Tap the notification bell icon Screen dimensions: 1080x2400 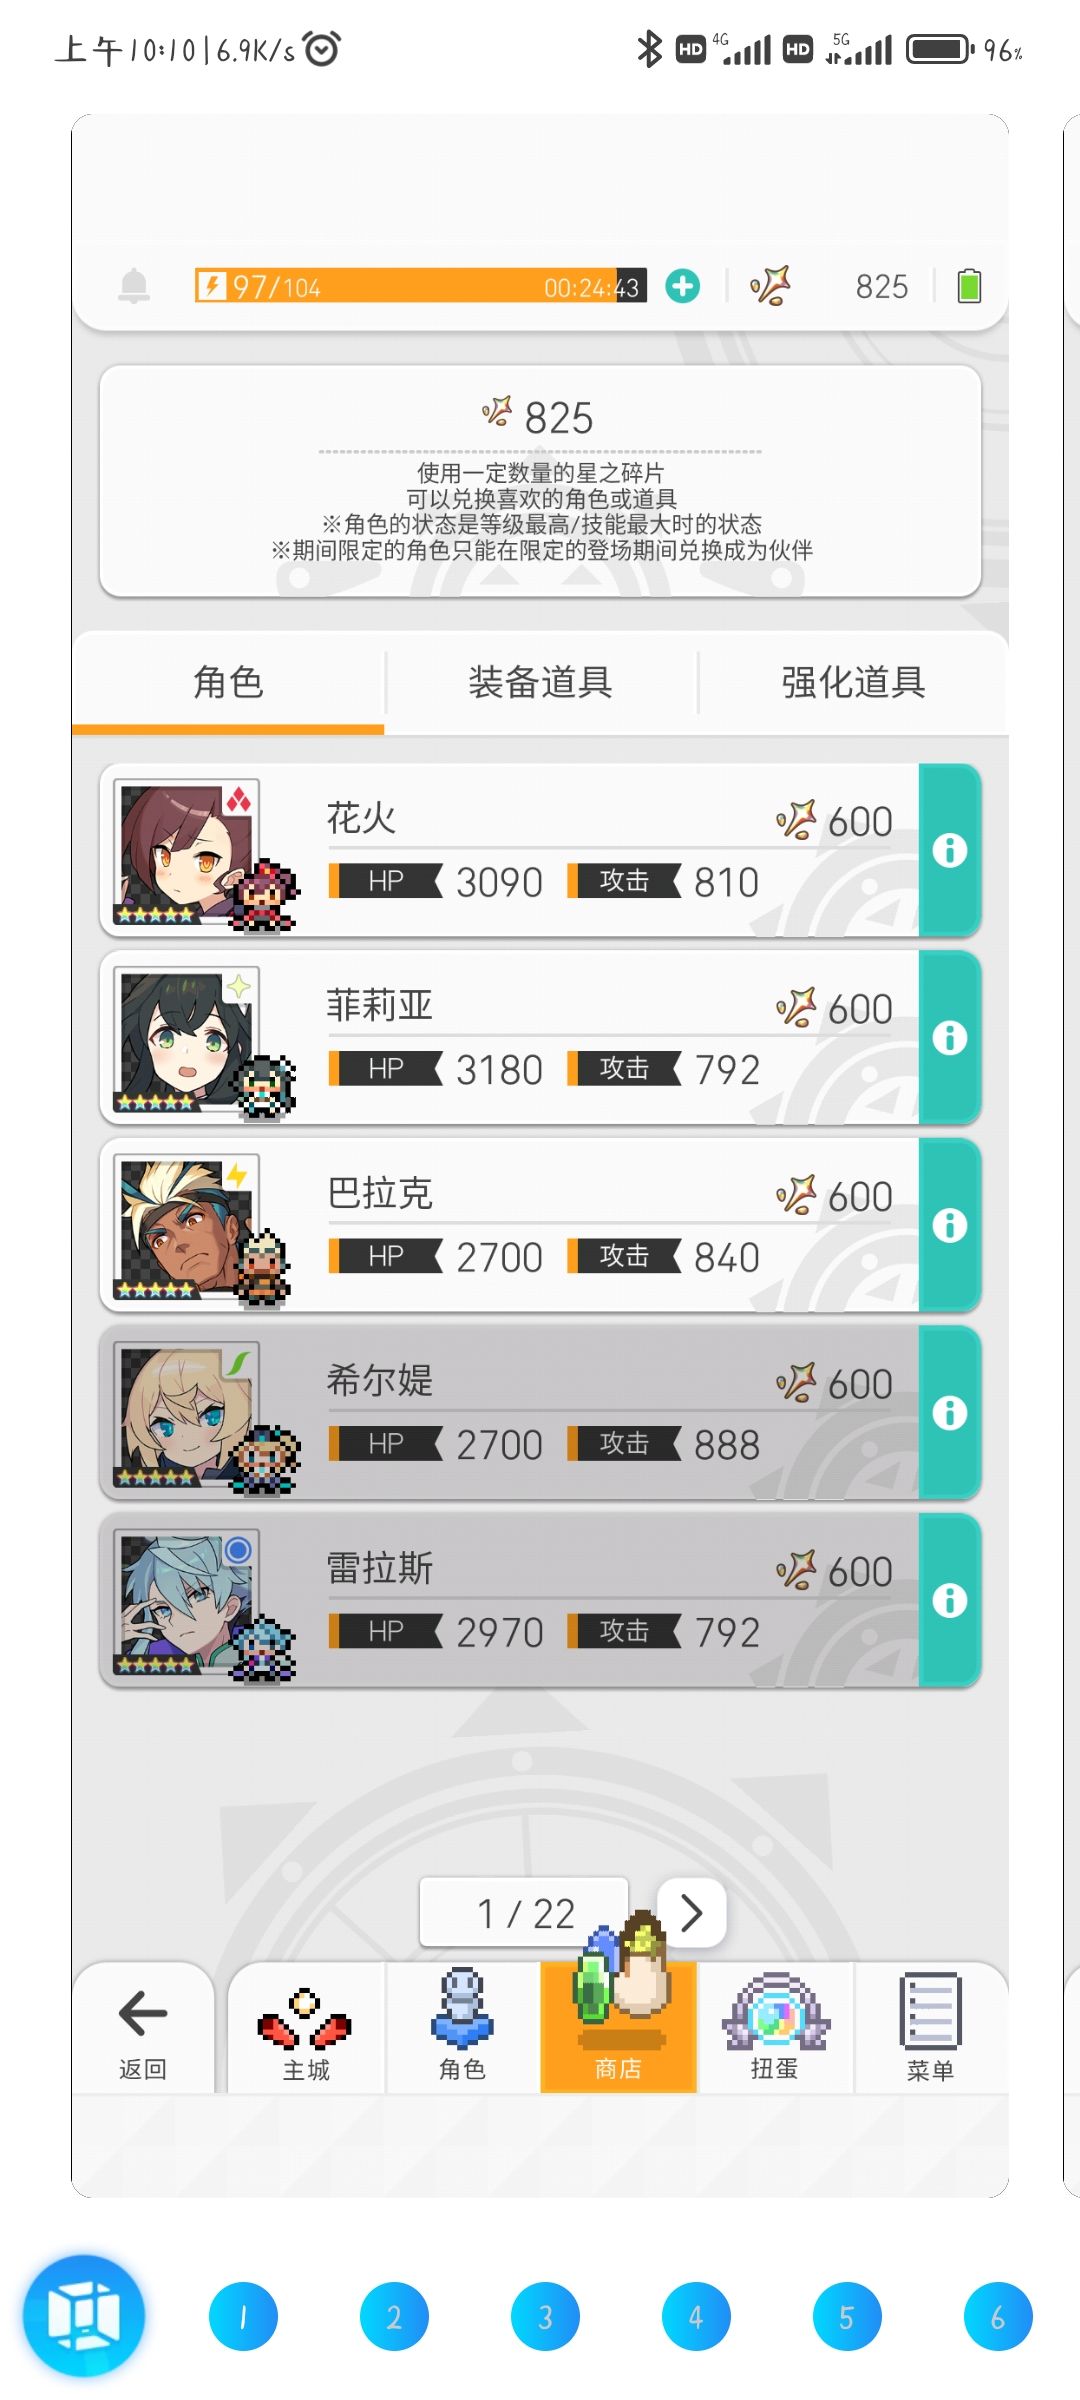pyautogui.click(x=134, y=287)
